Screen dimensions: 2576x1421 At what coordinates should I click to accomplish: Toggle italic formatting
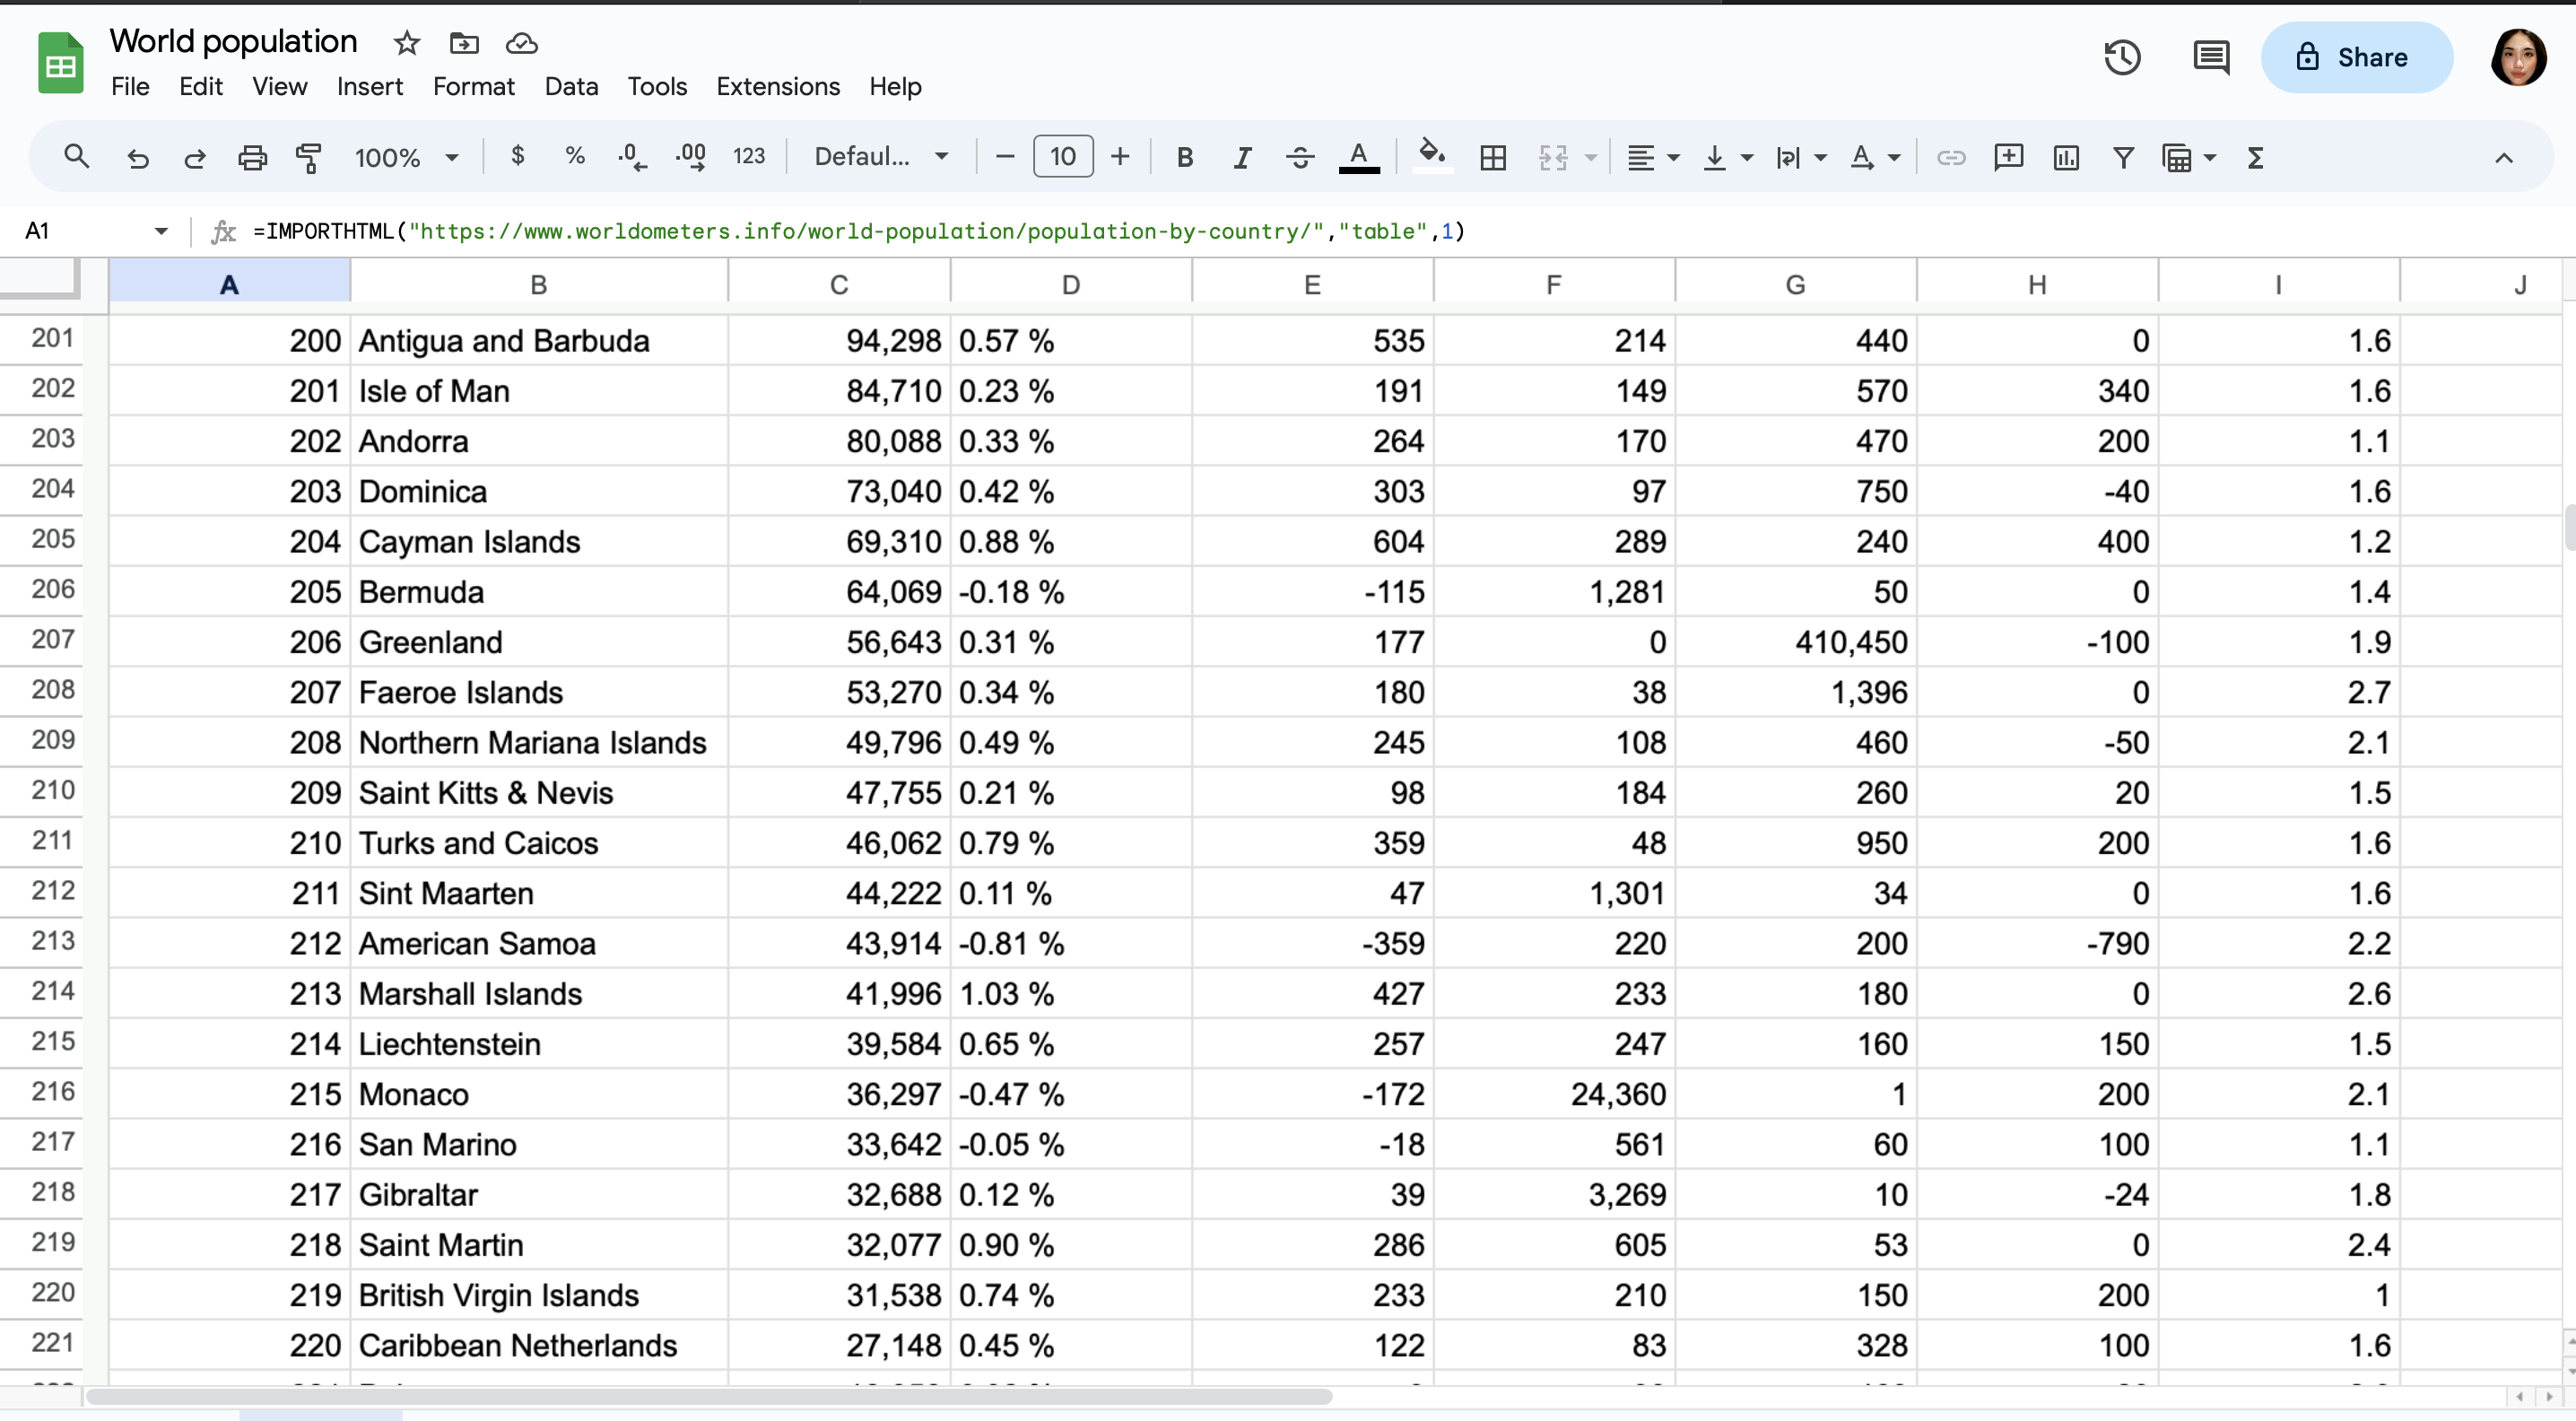1241,157
